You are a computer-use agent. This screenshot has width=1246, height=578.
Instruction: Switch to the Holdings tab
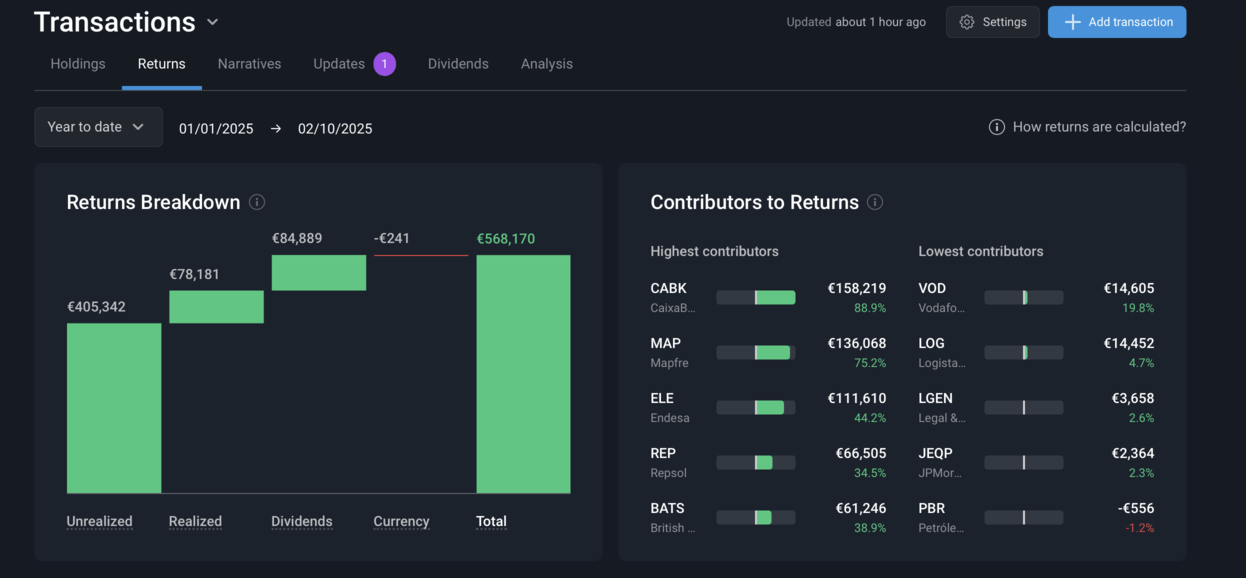tap(78, 64)
